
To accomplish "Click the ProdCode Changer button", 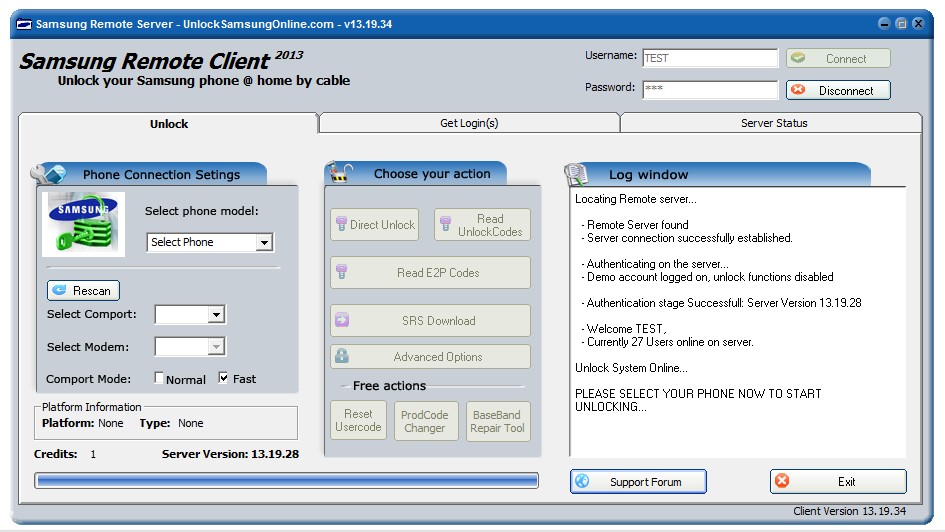I will (425, 421).
